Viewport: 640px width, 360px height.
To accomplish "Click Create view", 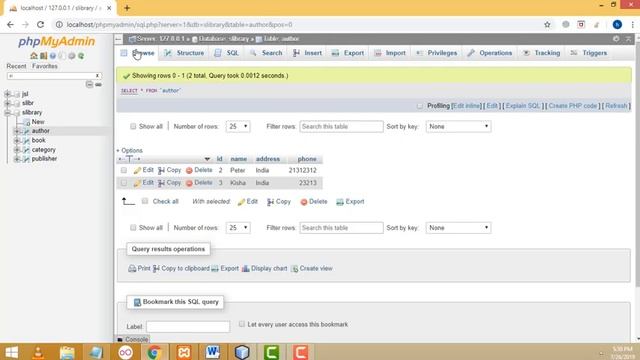I will (x=312, y=269).
